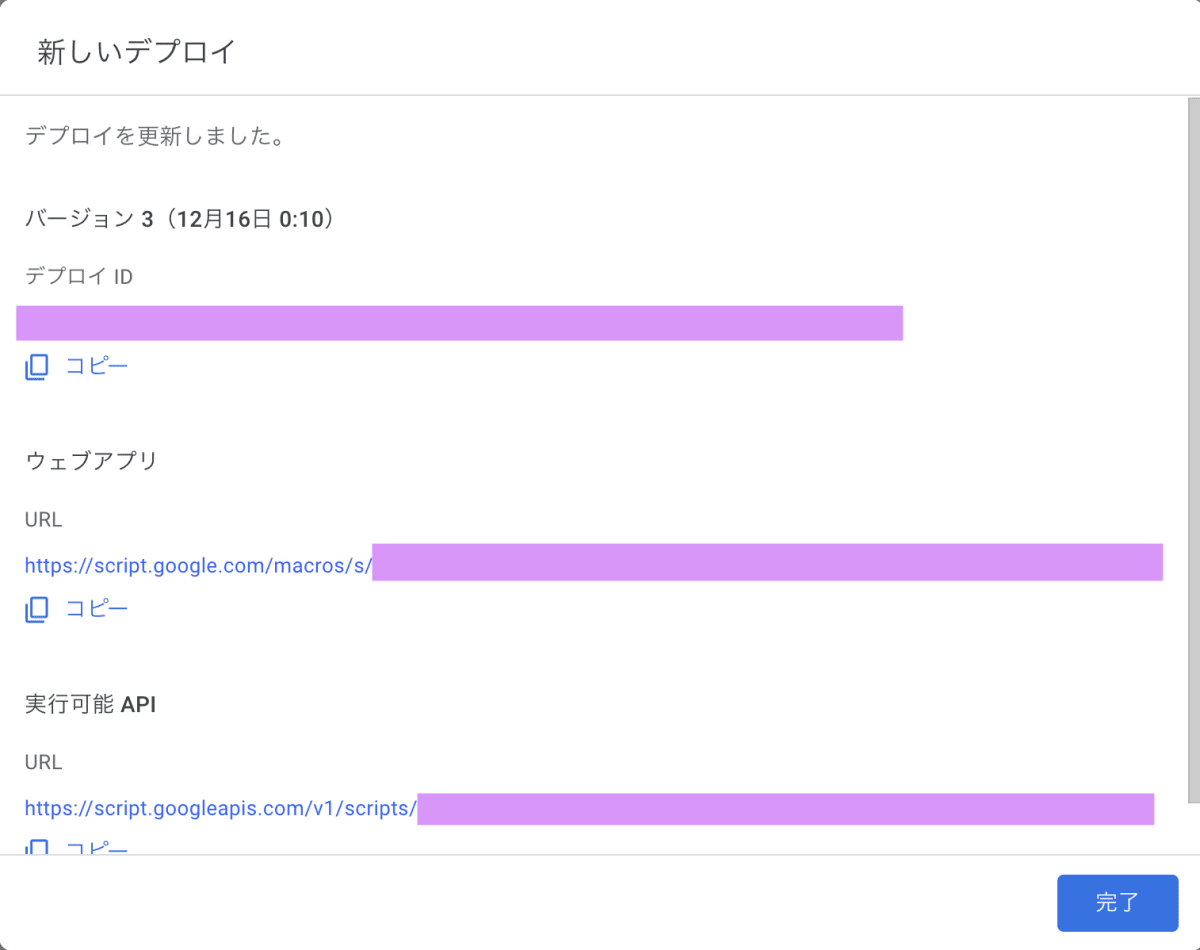Click the バージョン 3 timestamp line
This screenshot has height=950, width=1200.
tap(179, 218)
